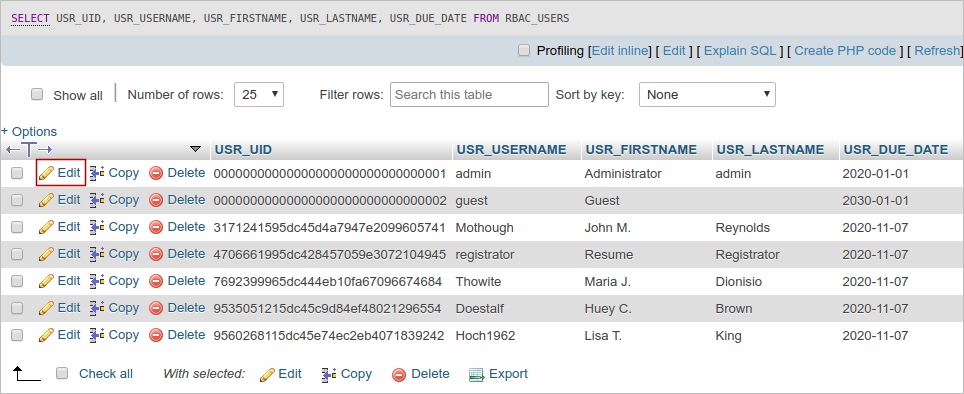The image size is (964, 394).
Task: Click Export icon in With selected bar
Action: tap(477, 374)
